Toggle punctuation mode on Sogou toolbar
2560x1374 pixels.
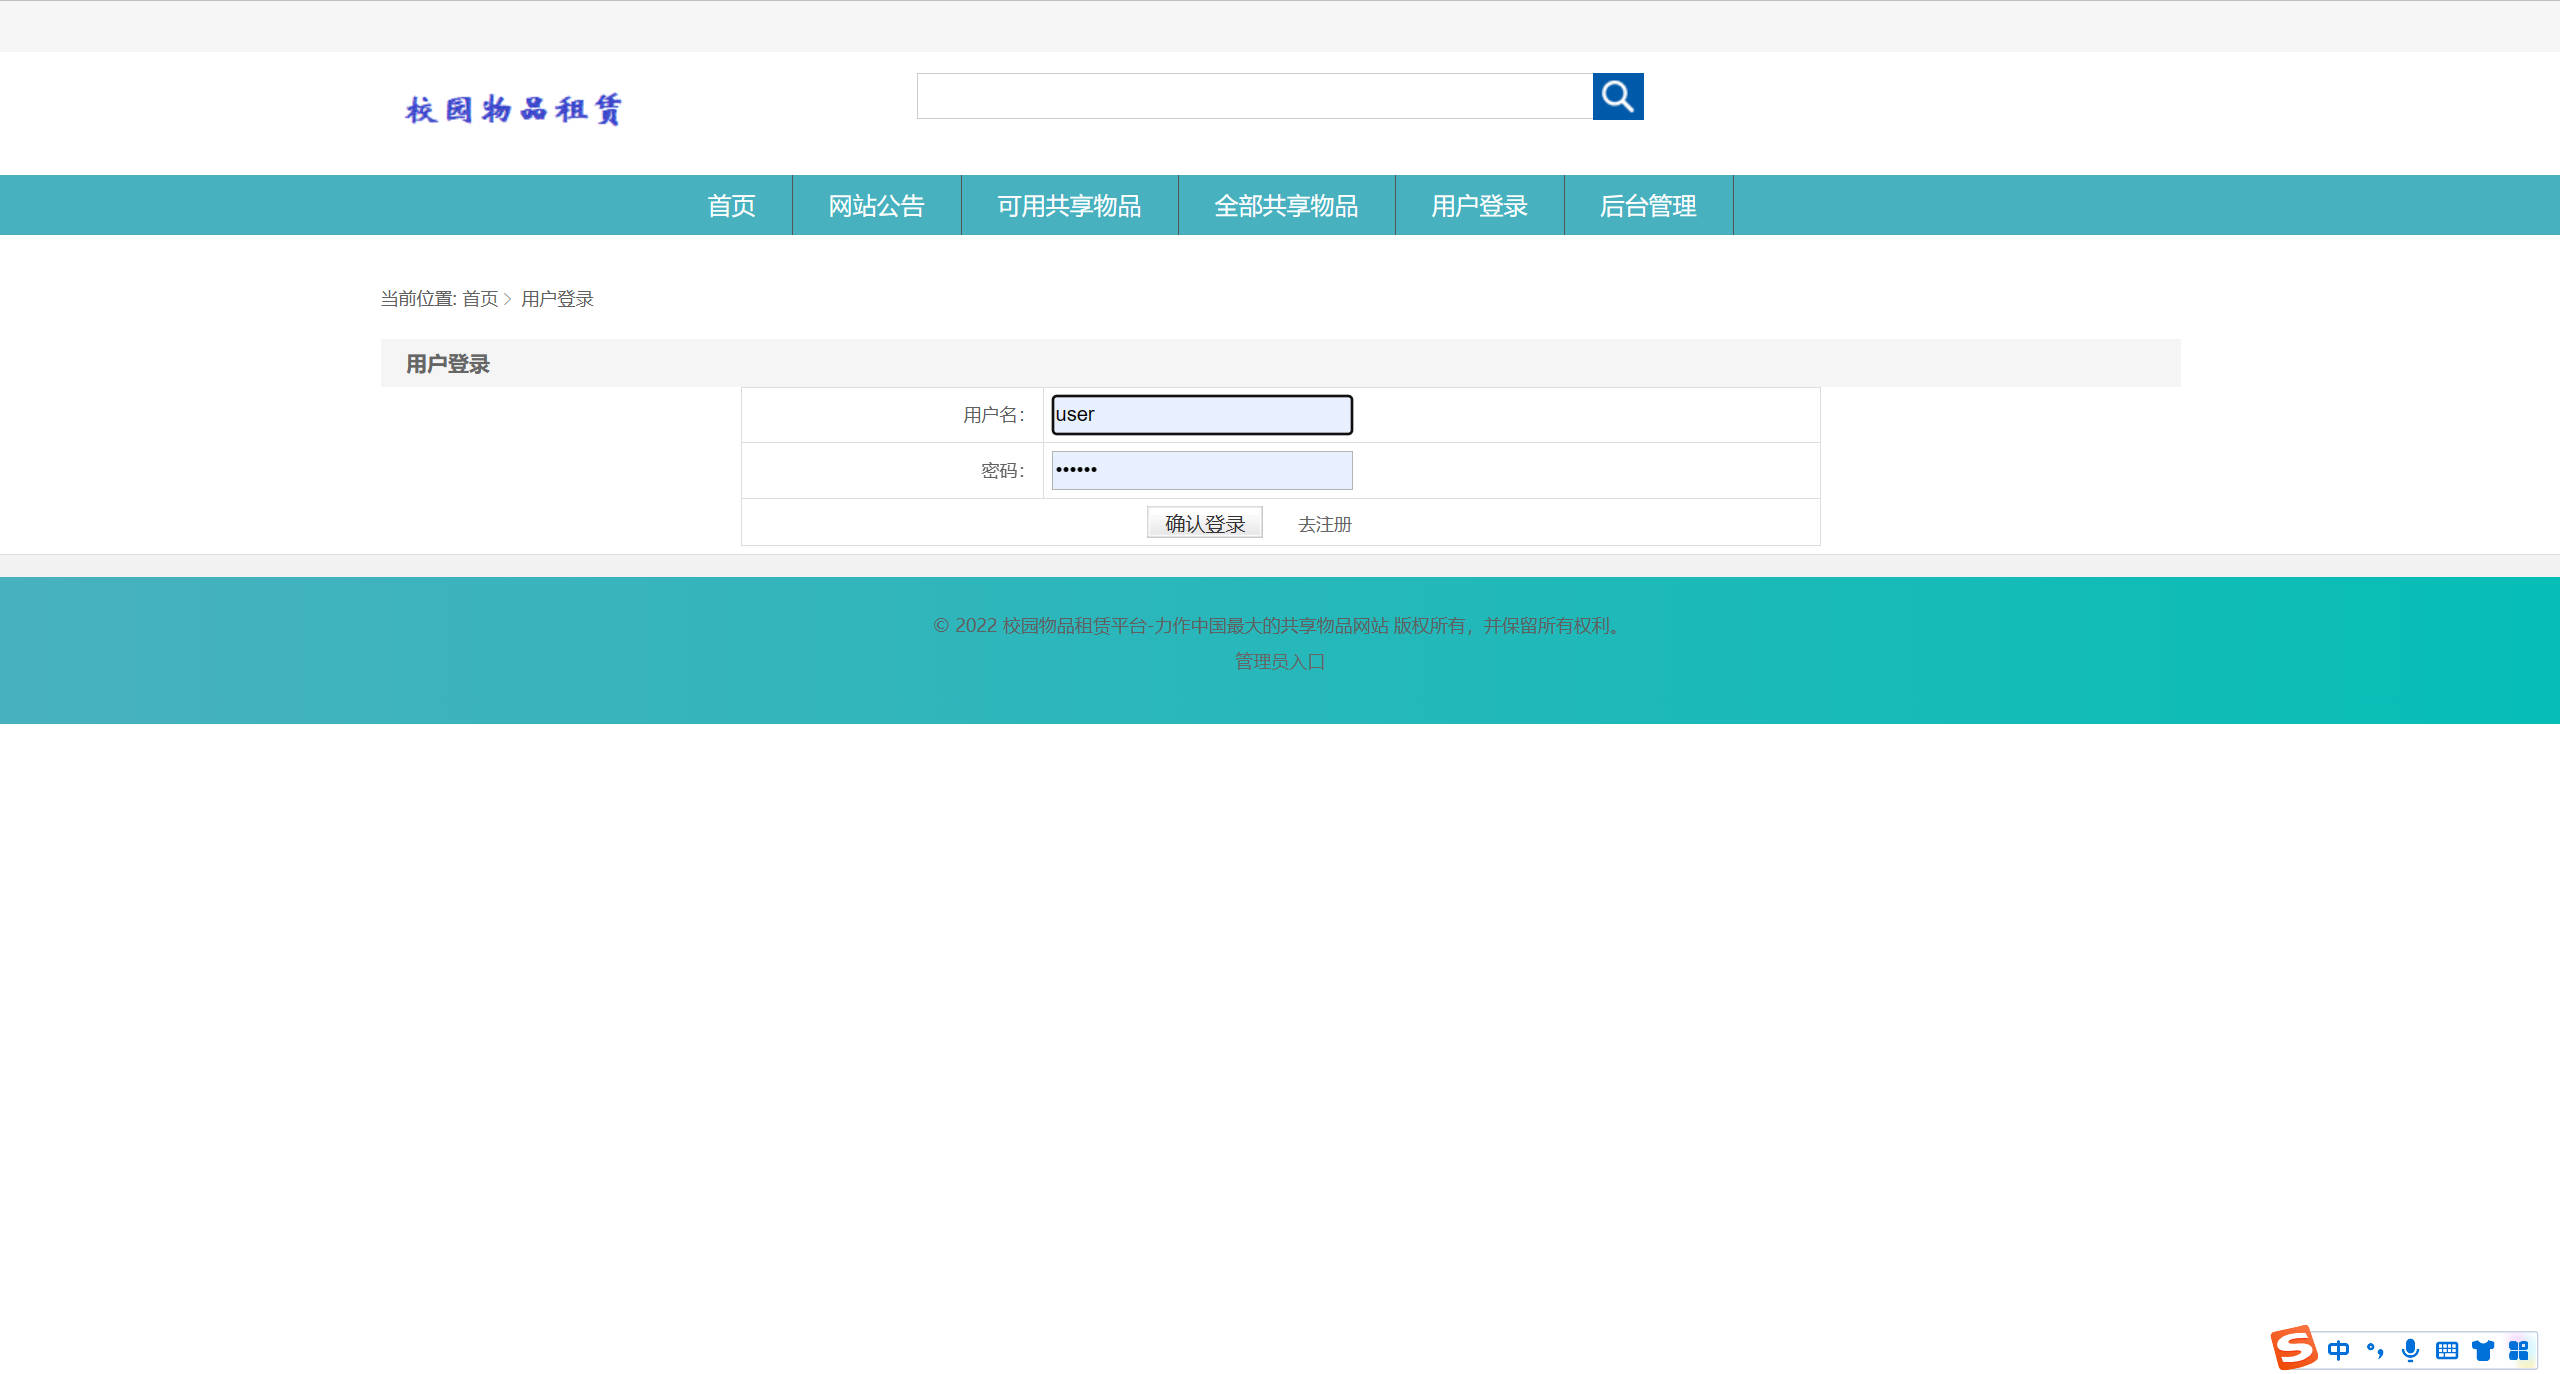pos(2375,1349)
